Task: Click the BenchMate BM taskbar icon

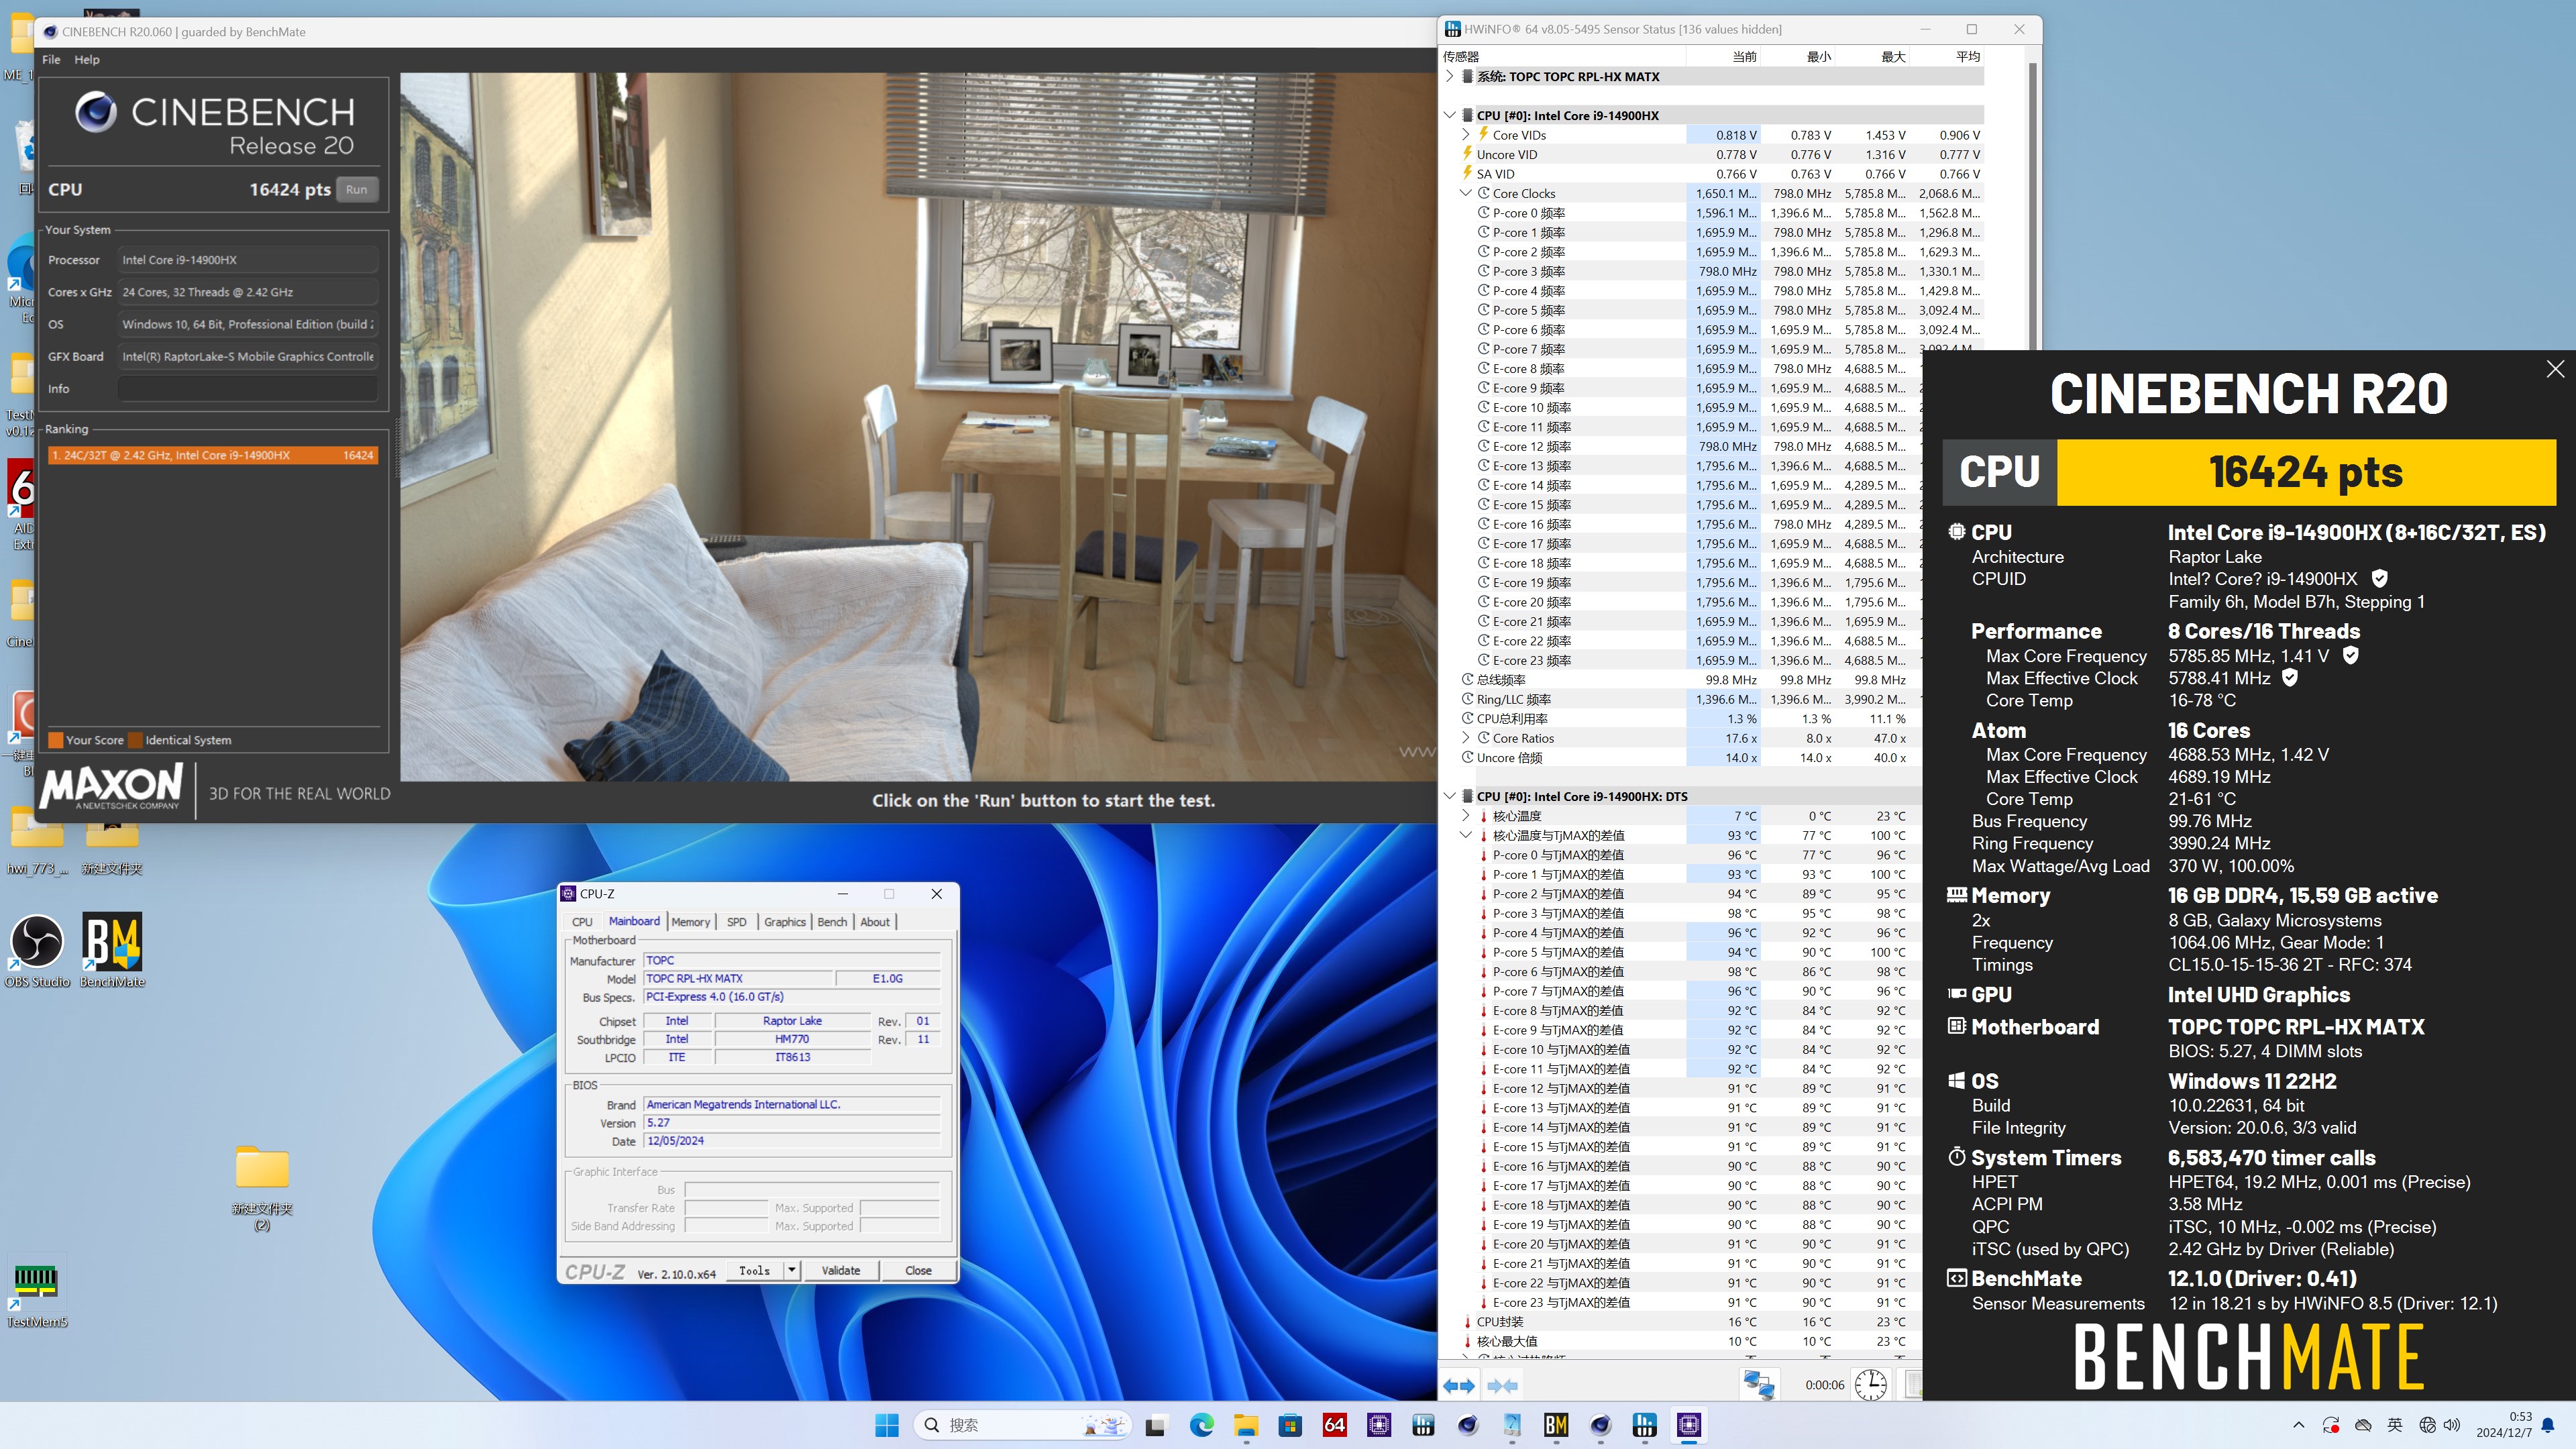Action: (x=1556, y=1425)
